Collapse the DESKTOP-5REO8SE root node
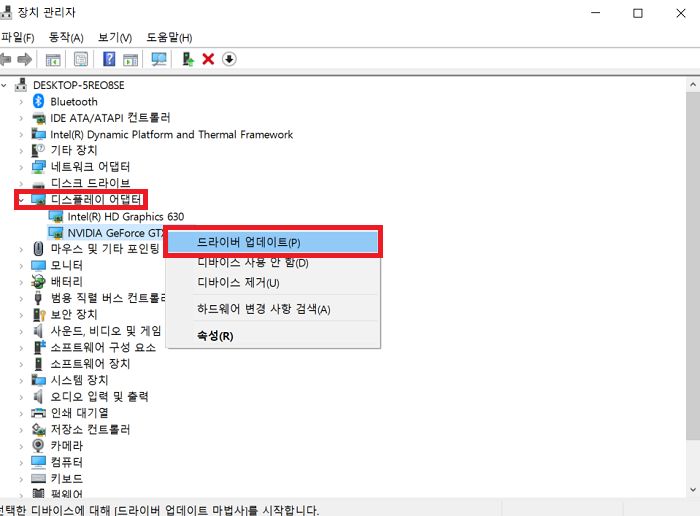Viewport: 700px width, 516px height. [x=4, y=85]
